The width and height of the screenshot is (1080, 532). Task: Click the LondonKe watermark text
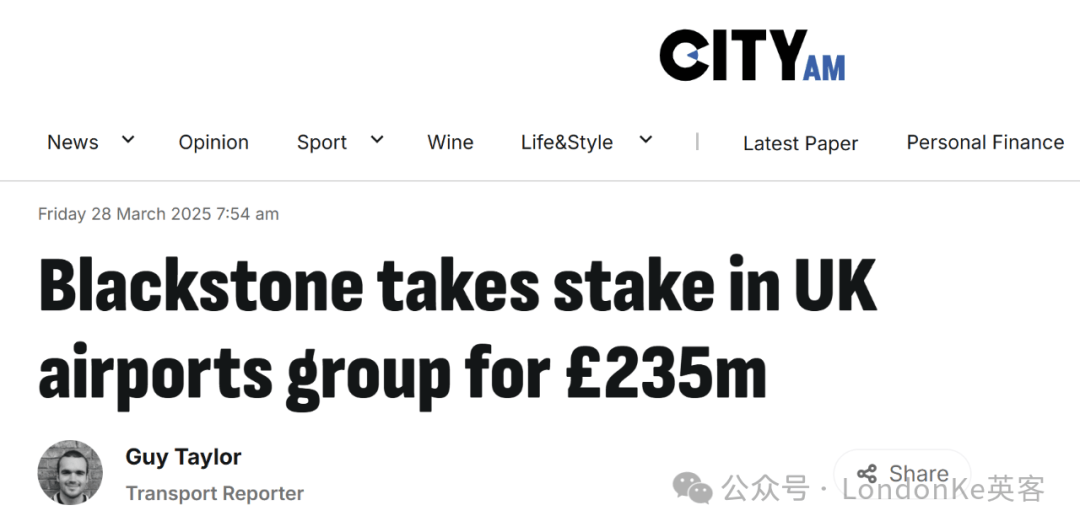(x=943, y=489)
